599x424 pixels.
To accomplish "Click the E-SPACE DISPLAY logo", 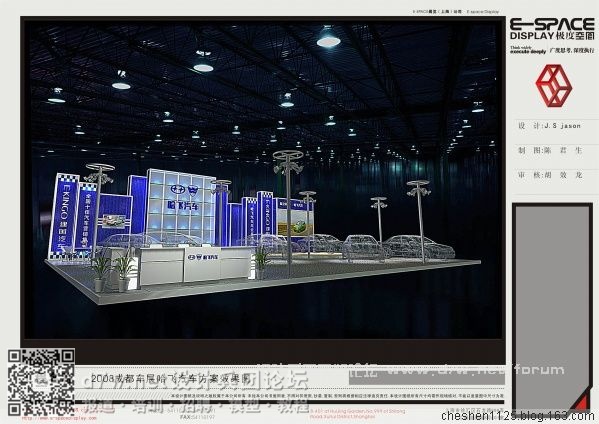I will (x=552, y=29).
